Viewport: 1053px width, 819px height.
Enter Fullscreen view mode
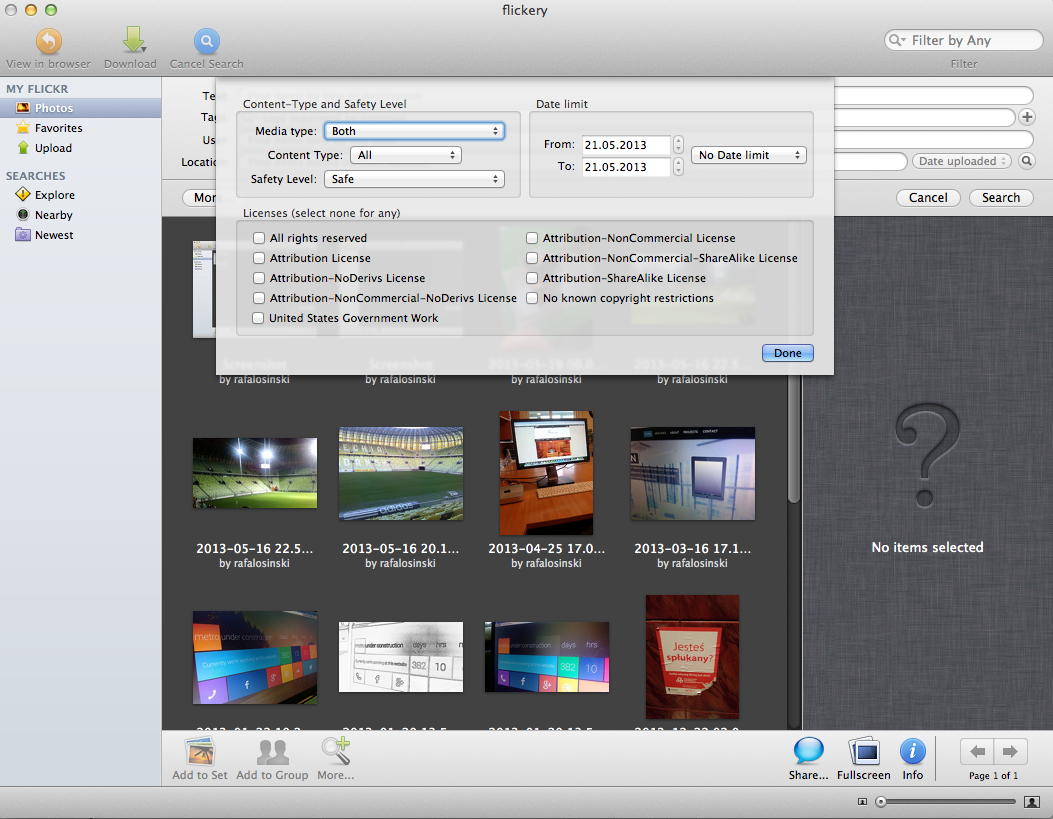tap(863, 752)
